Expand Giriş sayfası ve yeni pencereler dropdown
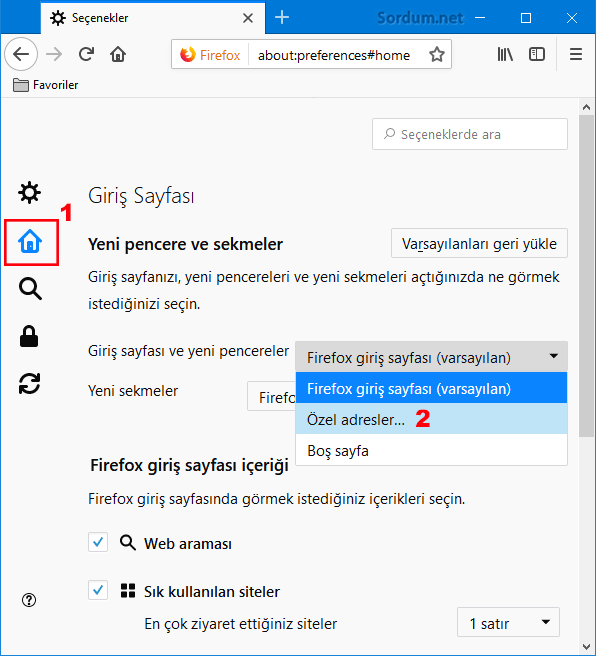Viewport: 596px width, 656px height. click(x=431, y=357)
